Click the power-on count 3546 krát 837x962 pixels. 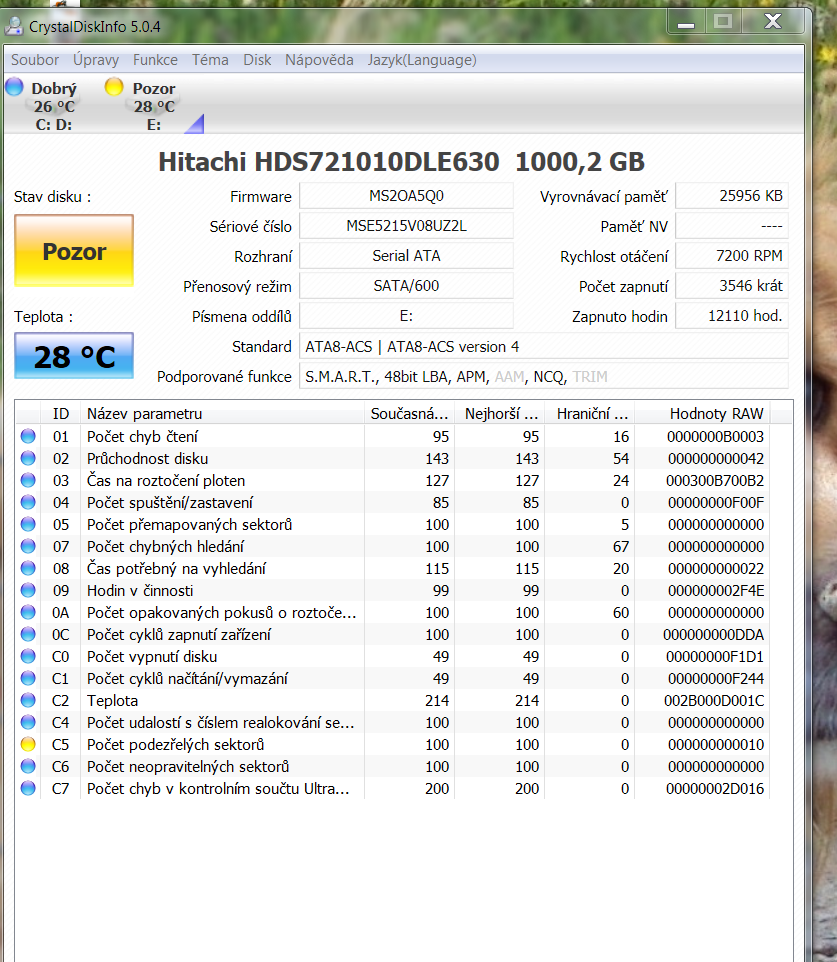(732, 286)
